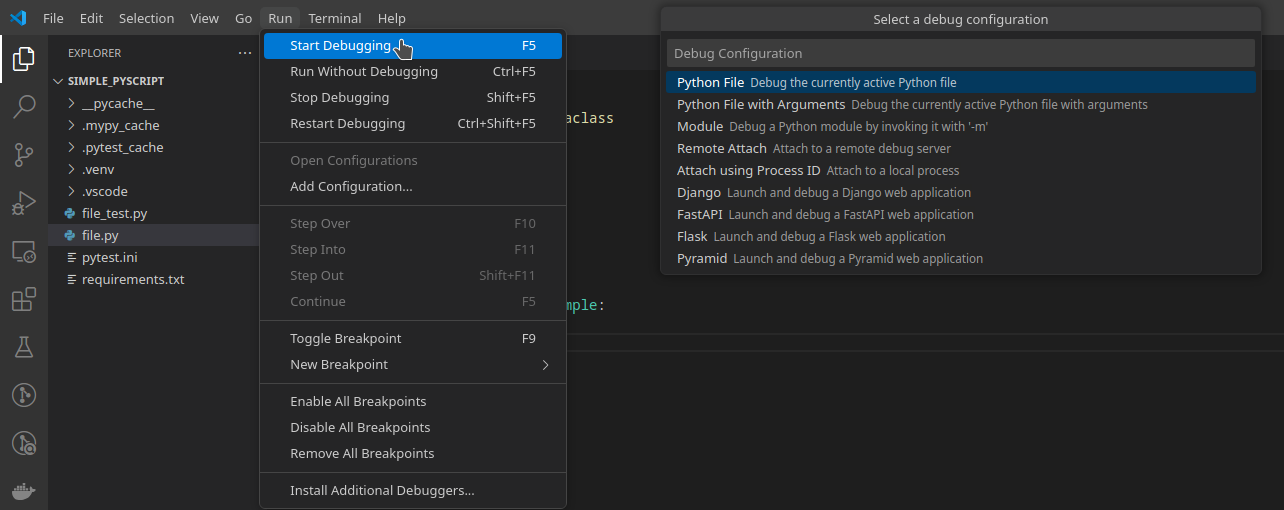Open the Source Control view

(x=24, y=155)
